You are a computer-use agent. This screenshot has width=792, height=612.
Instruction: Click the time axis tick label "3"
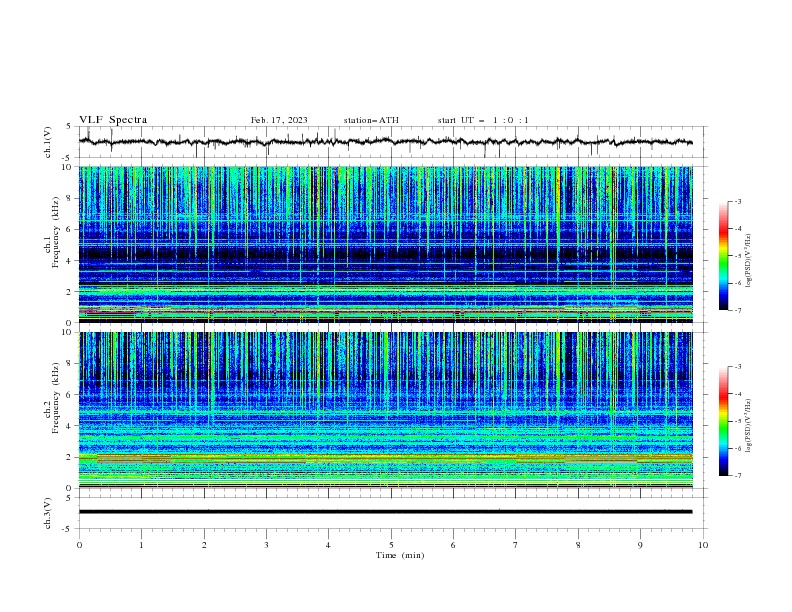tap(266, 545)
